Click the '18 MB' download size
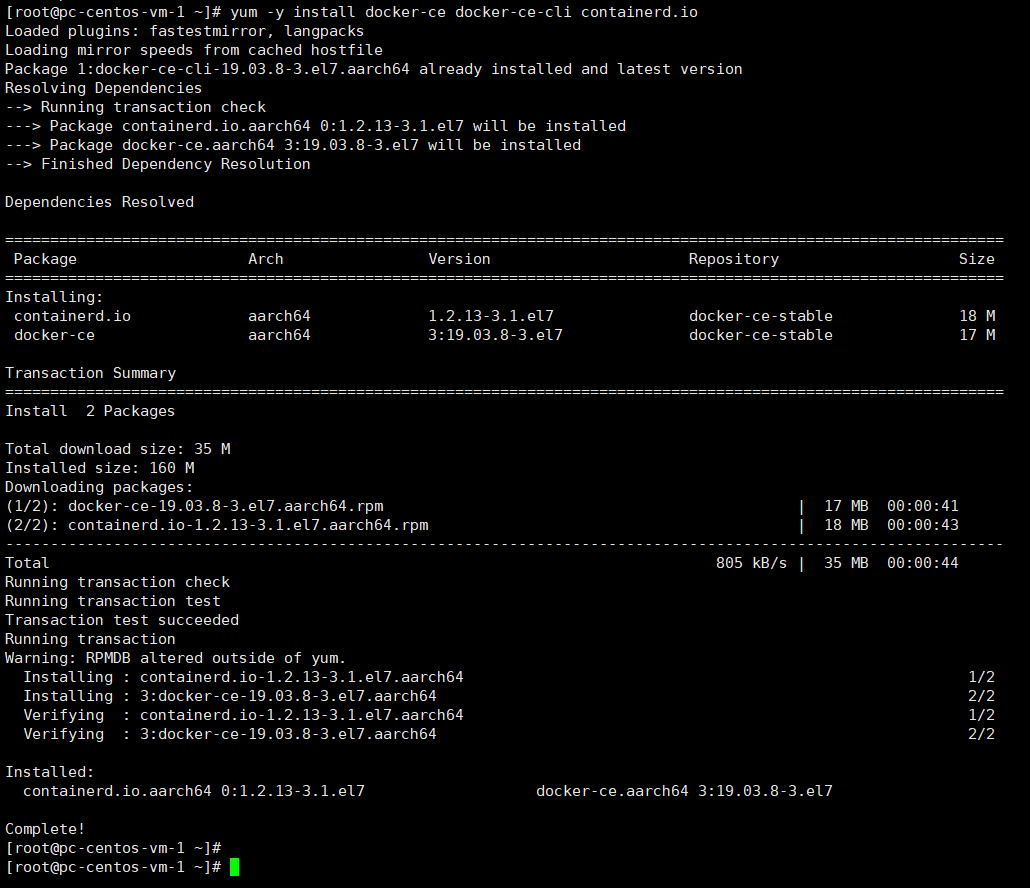1030x888 pixels. coord(846,526)
